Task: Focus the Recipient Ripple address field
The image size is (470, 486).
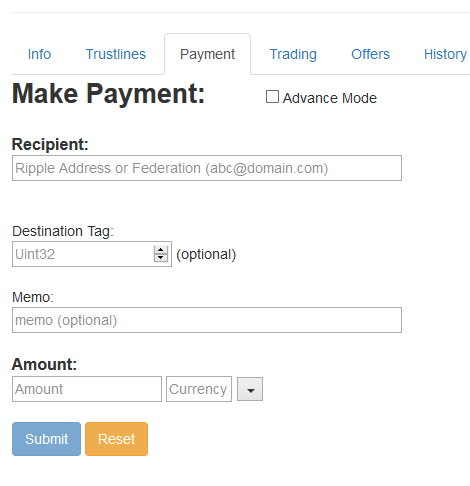Action: (x=207, y=168)
